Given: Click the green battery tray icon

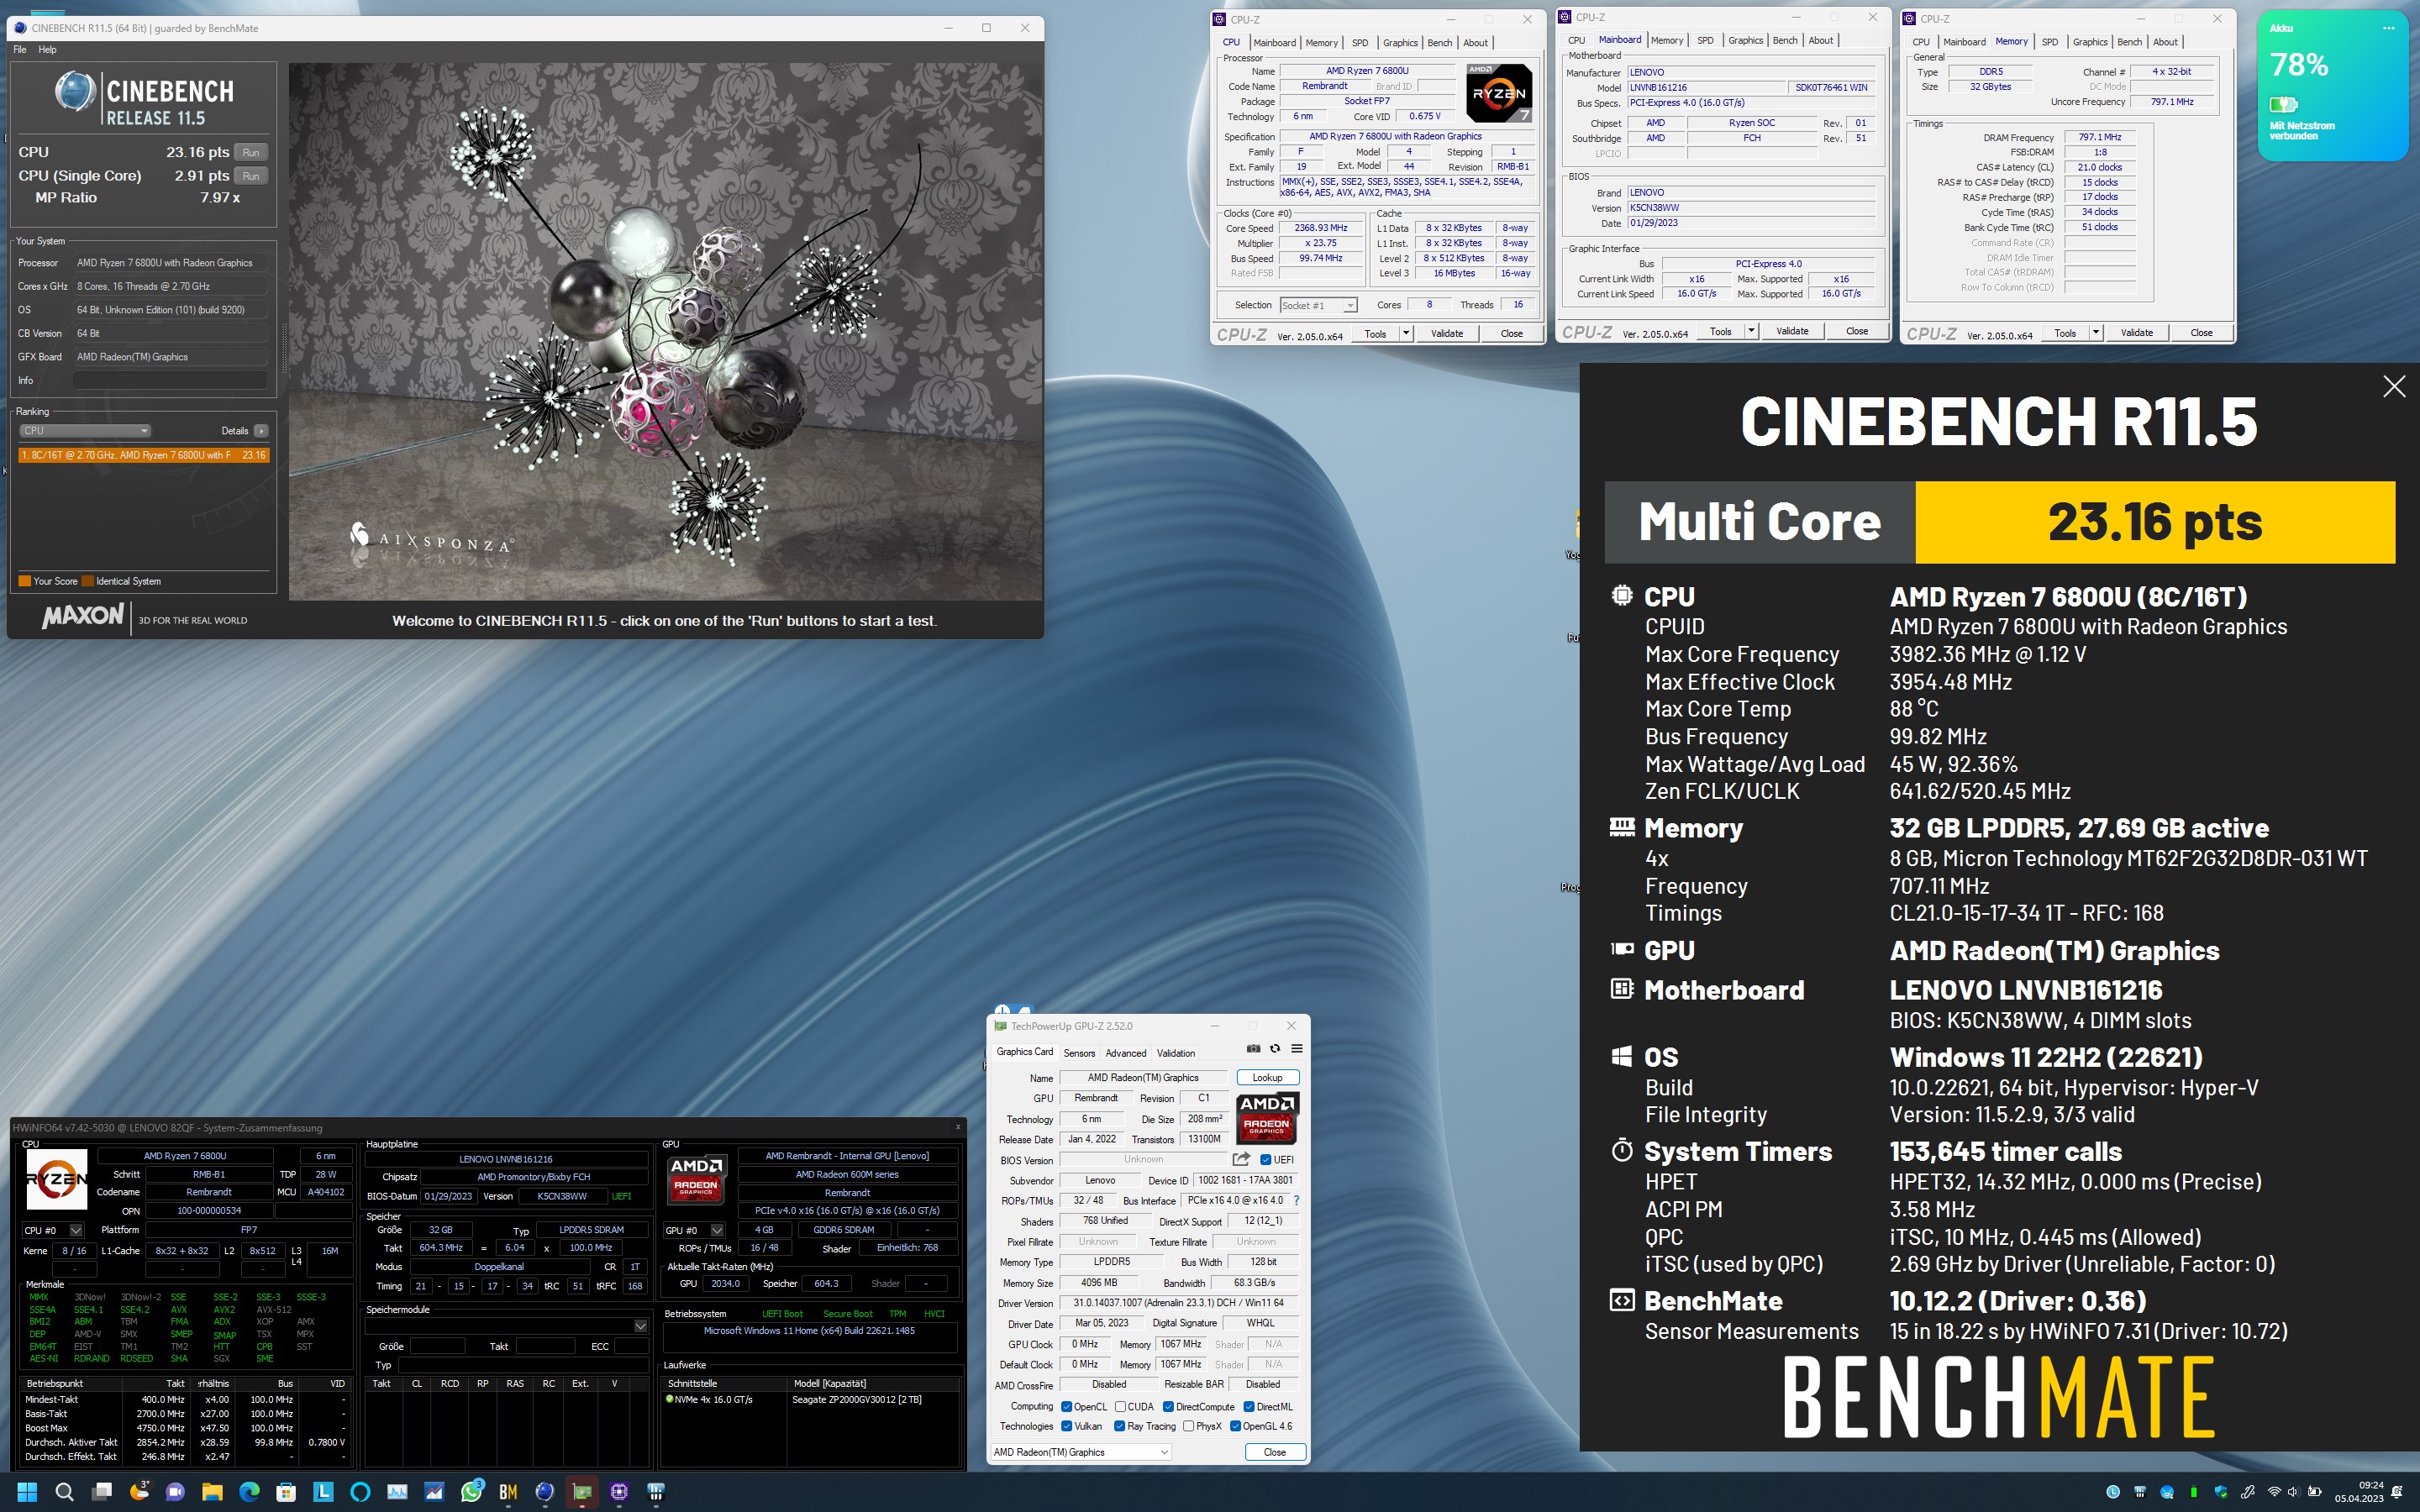Looking at the screenshot, I should pos(2194,1492).
